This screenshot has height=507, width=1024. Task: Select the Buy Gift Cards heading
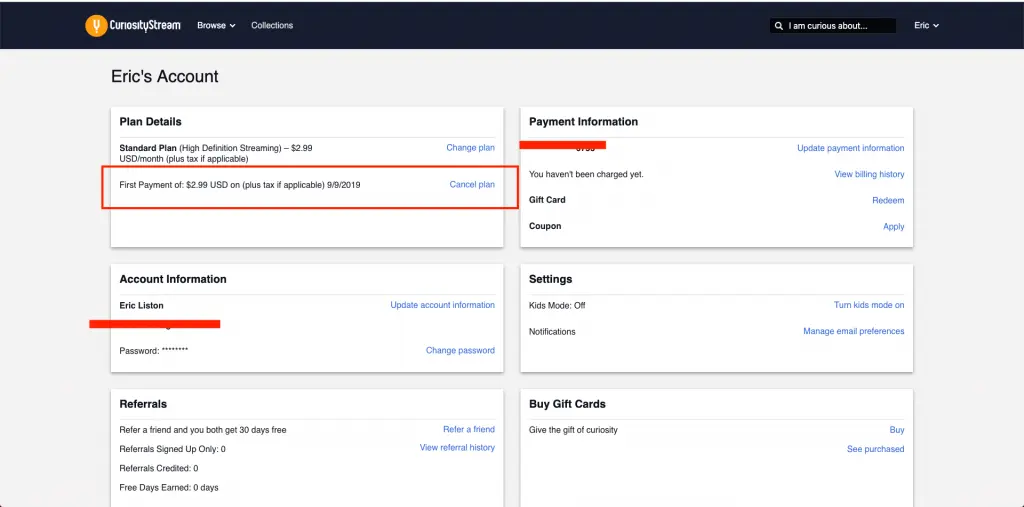[x=568, y=404]
